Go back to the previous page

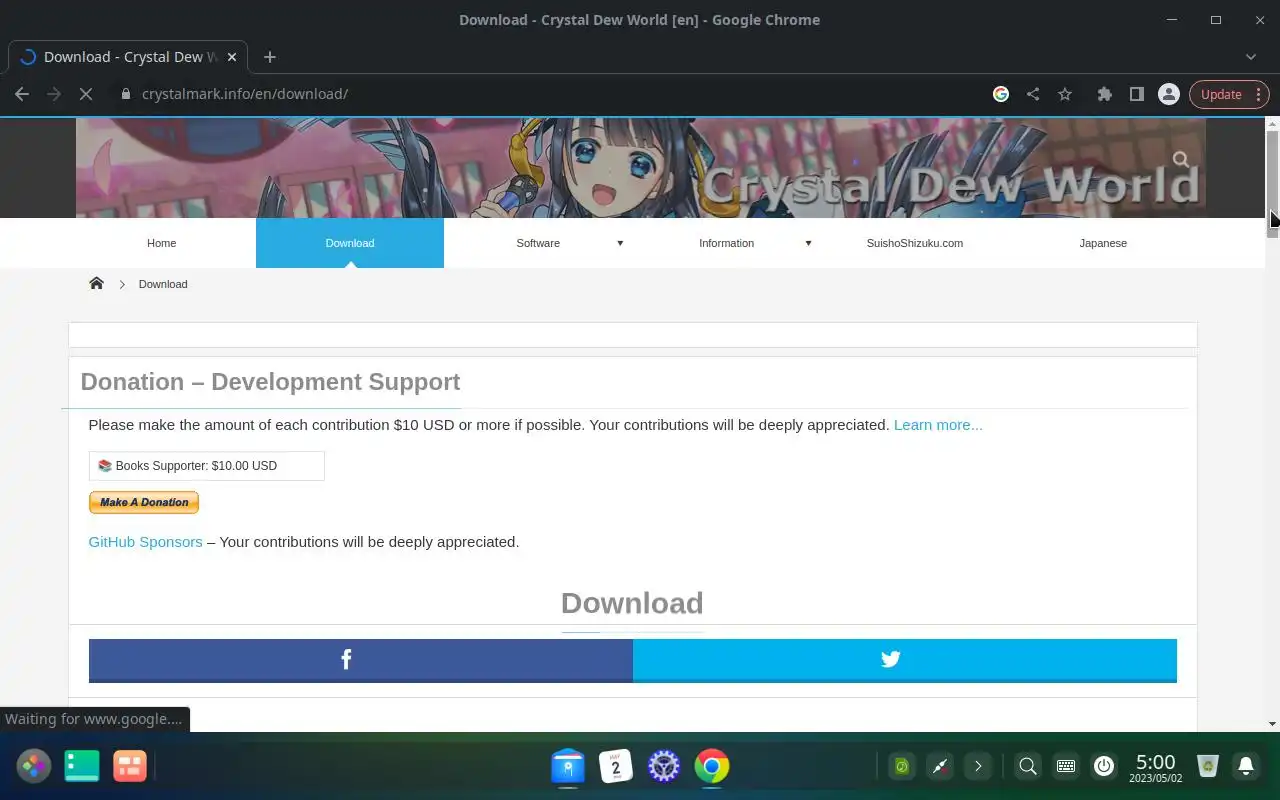point(22,94)
